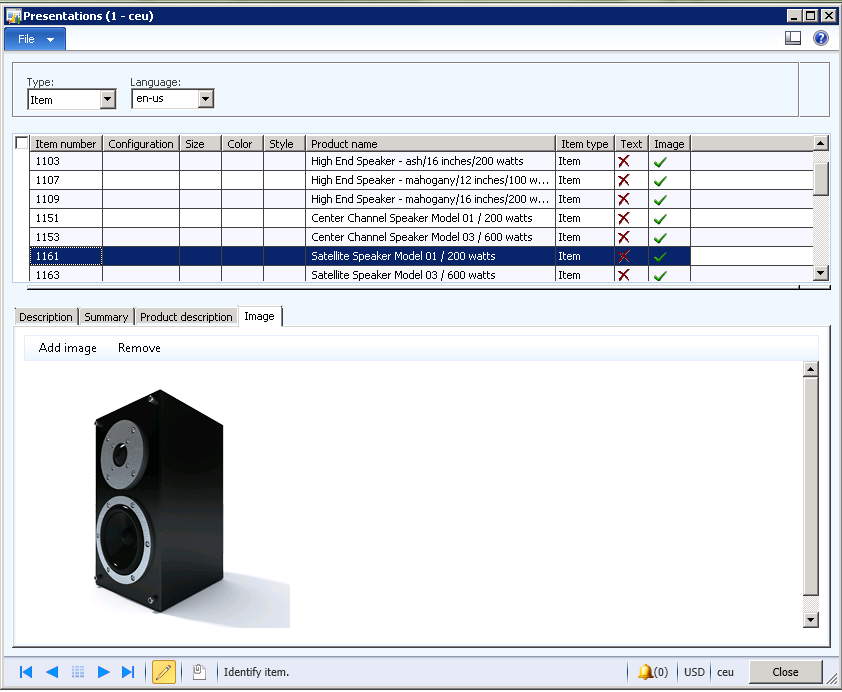
Task: Open the Type dropdown showing Item
Action: tap(108, 99)
